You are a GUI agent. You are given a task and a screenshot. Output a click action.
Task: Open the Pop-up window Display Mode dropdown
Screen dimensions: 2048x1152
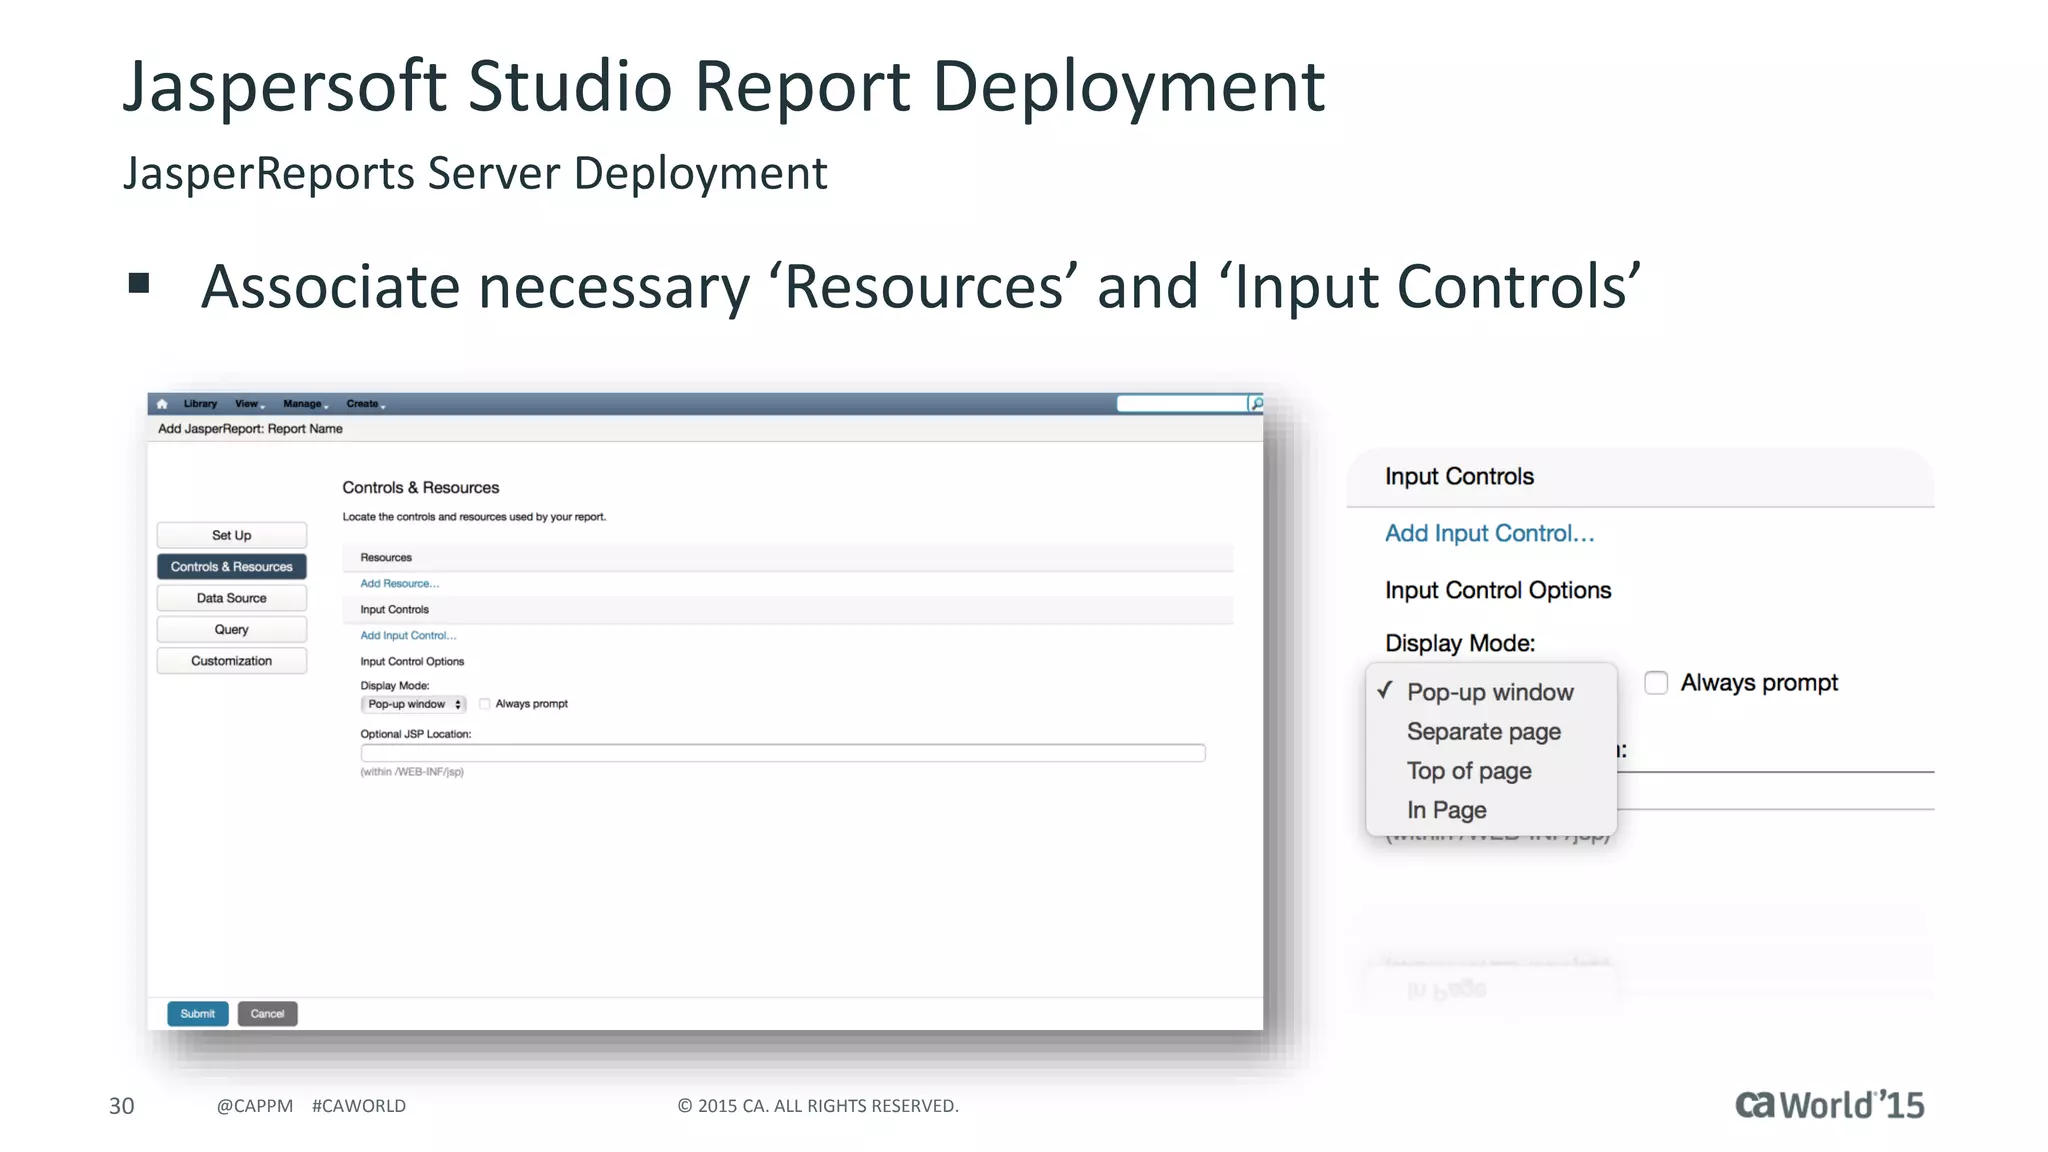413,705
